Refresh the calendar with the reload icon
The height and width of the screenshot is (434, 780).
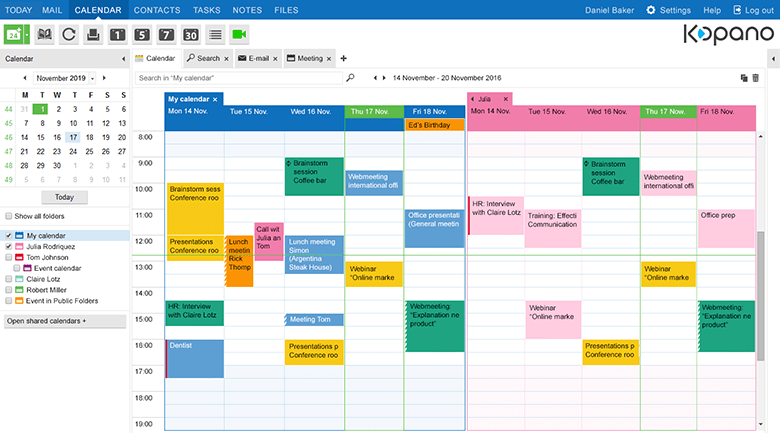coord(69,34)
